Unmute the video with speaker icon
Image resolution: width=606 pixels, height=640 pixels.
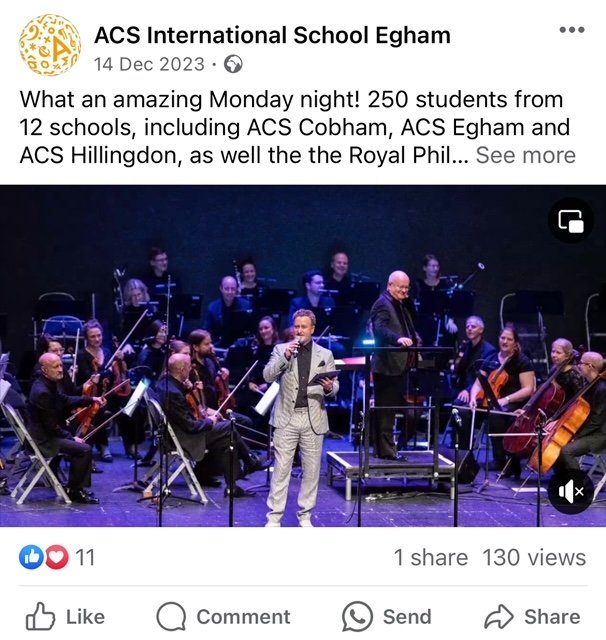570,491
